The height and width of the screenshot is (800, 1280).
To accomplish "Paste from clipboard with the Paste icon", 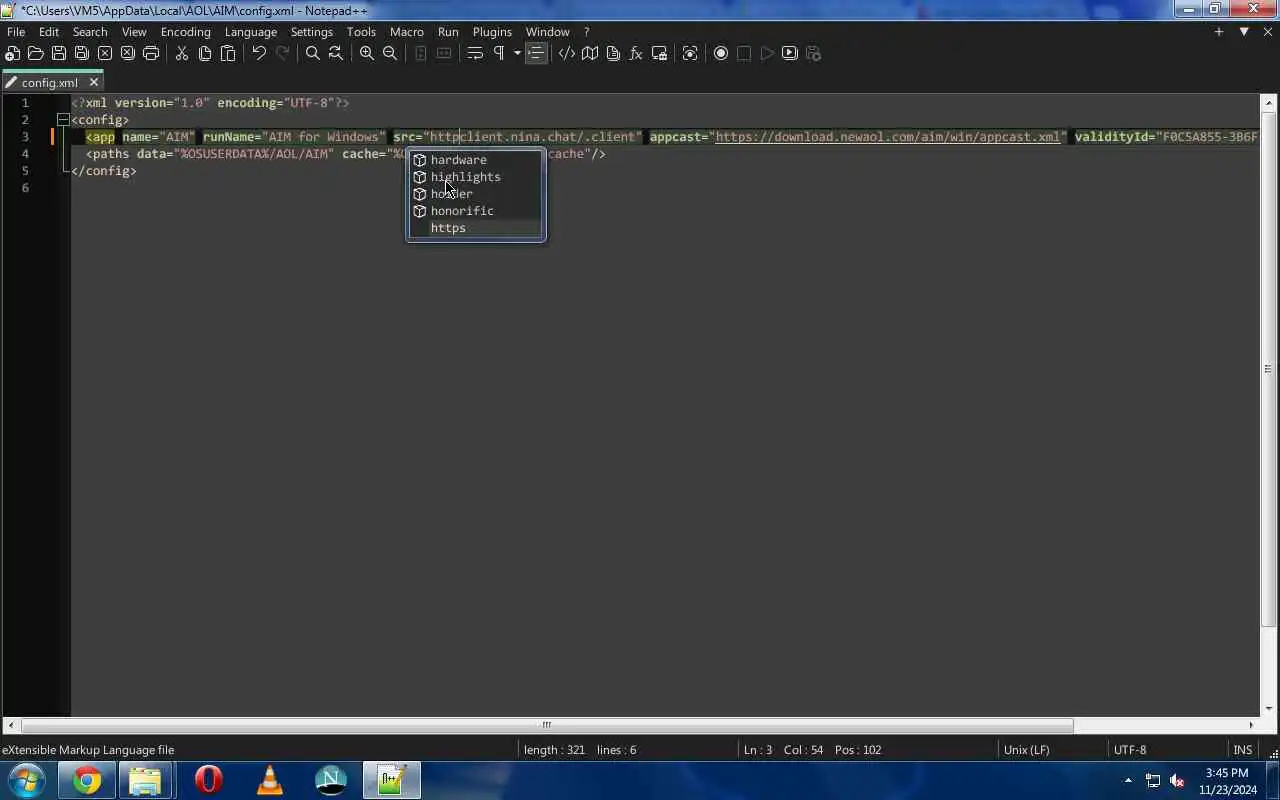I will click(x=228, y=53).
